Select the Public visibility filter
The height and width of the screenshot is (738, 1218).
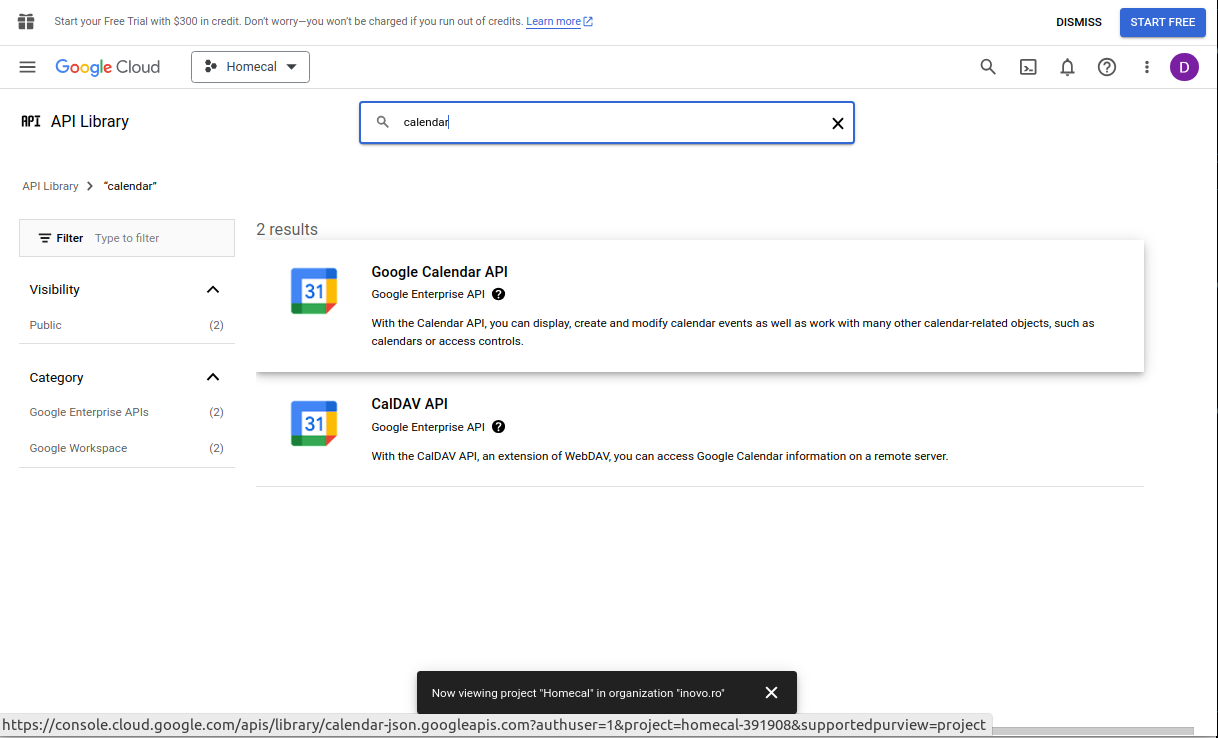tap(45, 325)
